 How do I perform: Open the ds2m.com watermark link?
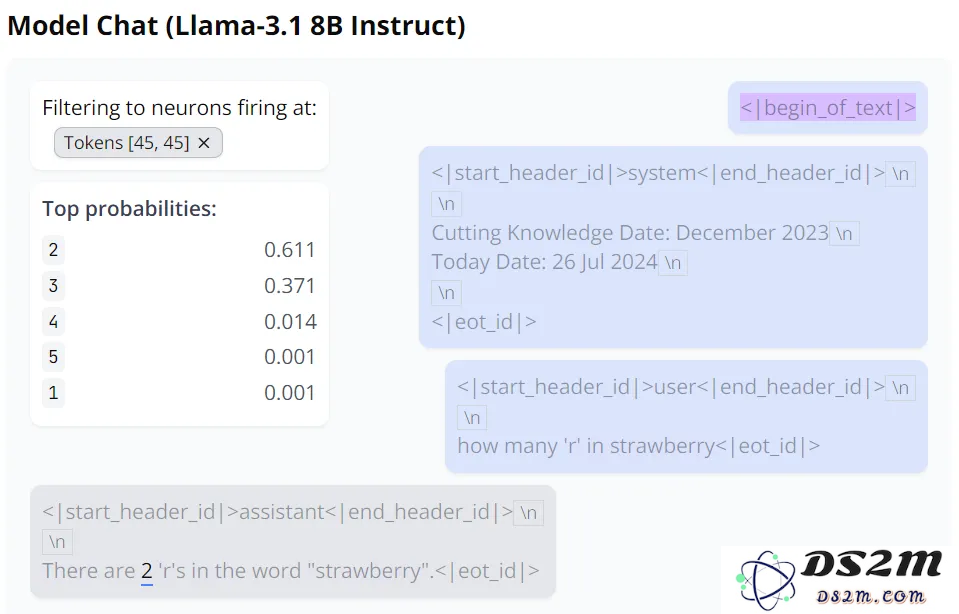pyautogui.click(x=871, y=595)
